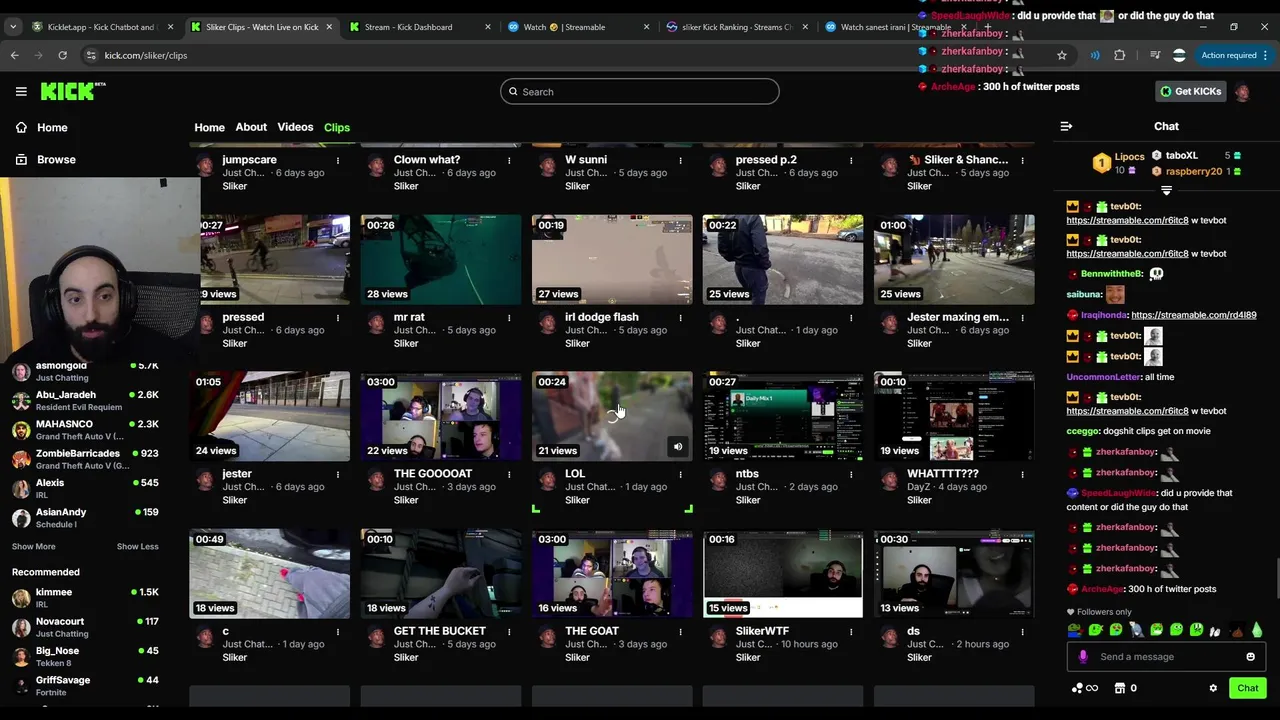
Task: Open the ds clip thumbnail
Action: (x=954, y=574)
